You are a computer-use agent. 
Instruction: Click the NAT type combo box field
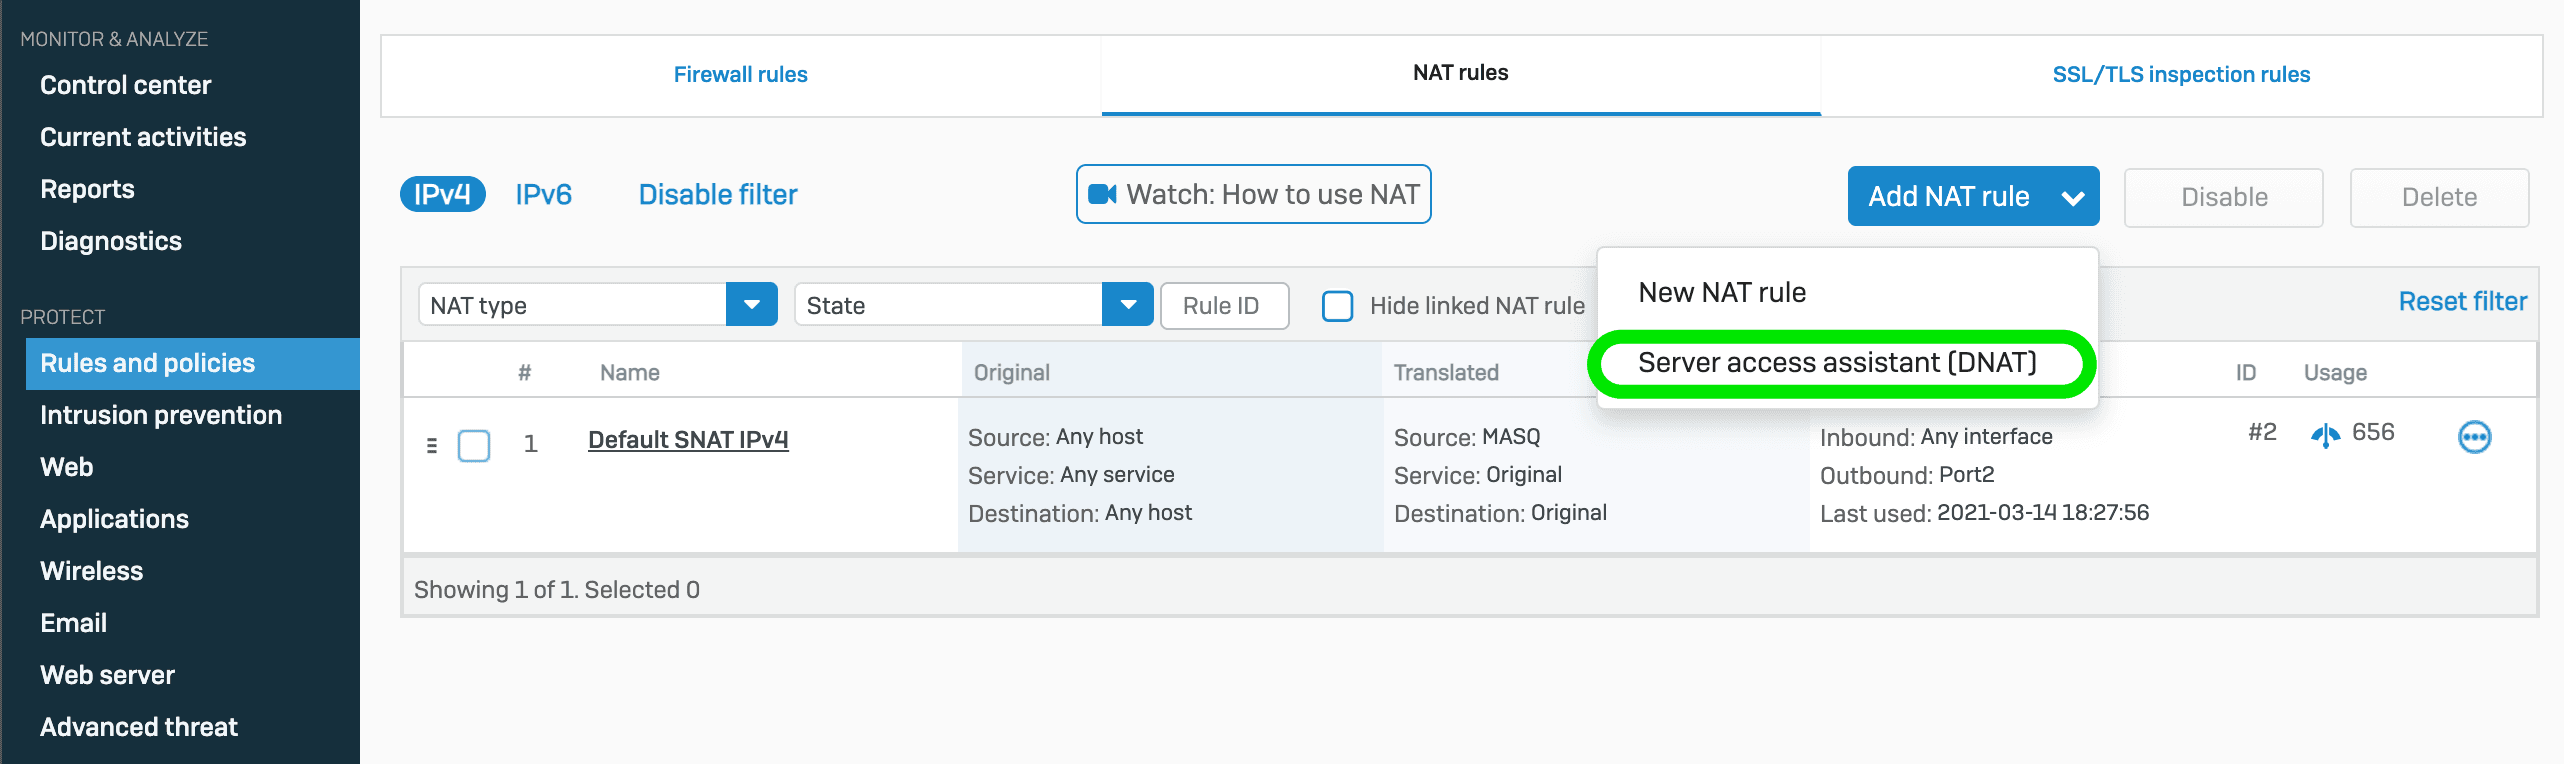[598, 305]
